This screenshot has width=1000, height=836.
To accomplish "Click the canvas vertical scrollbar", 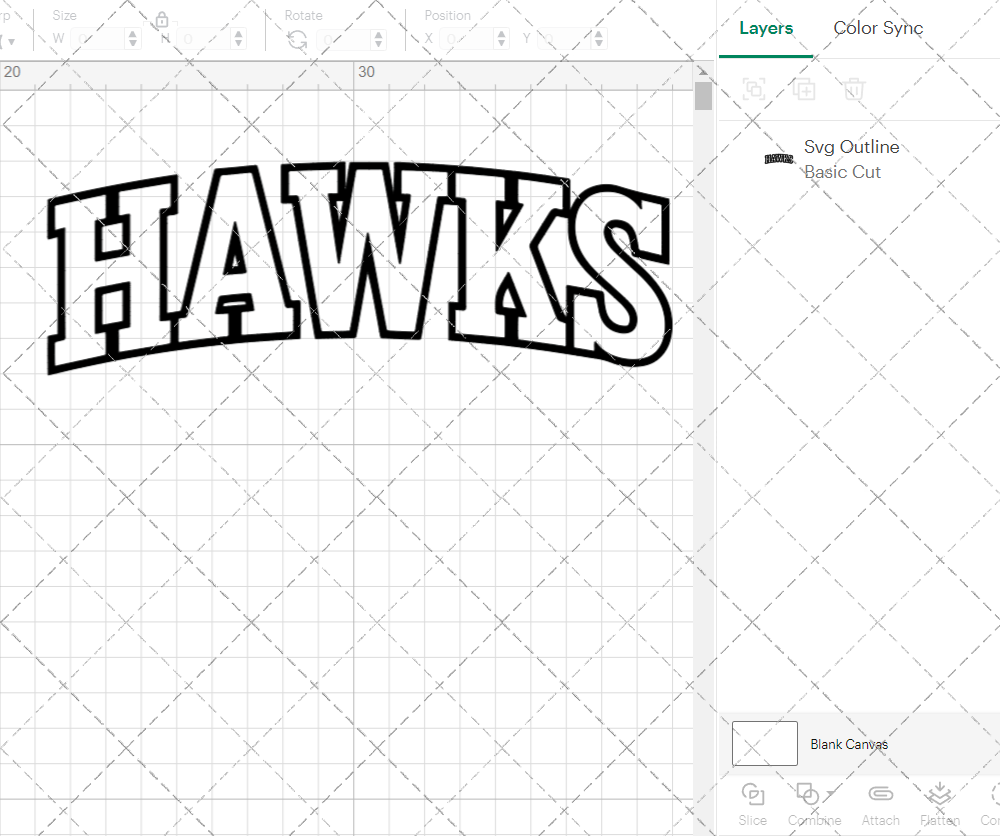I will coord(703,95).
